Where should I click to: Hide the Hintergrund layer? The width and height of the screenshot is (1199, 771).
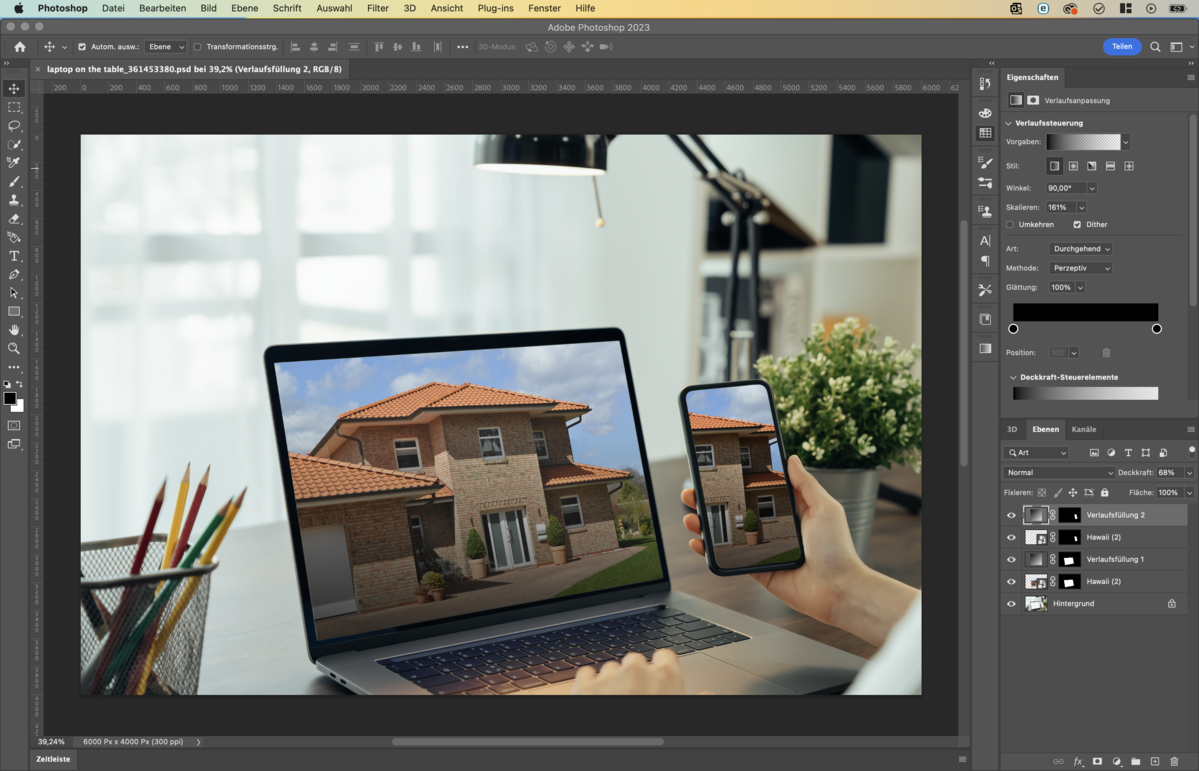point(1011,604)
